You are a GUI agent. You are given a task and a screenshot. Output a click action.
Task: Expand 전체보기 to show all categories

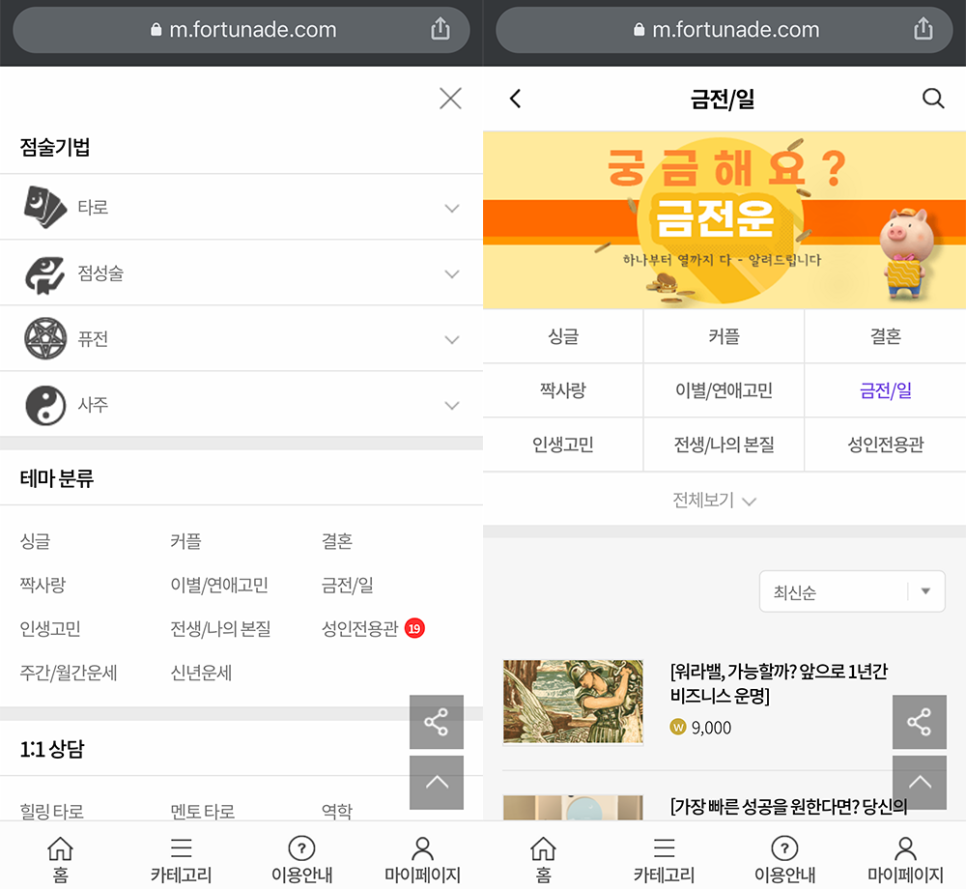click(x=715, y=500)
